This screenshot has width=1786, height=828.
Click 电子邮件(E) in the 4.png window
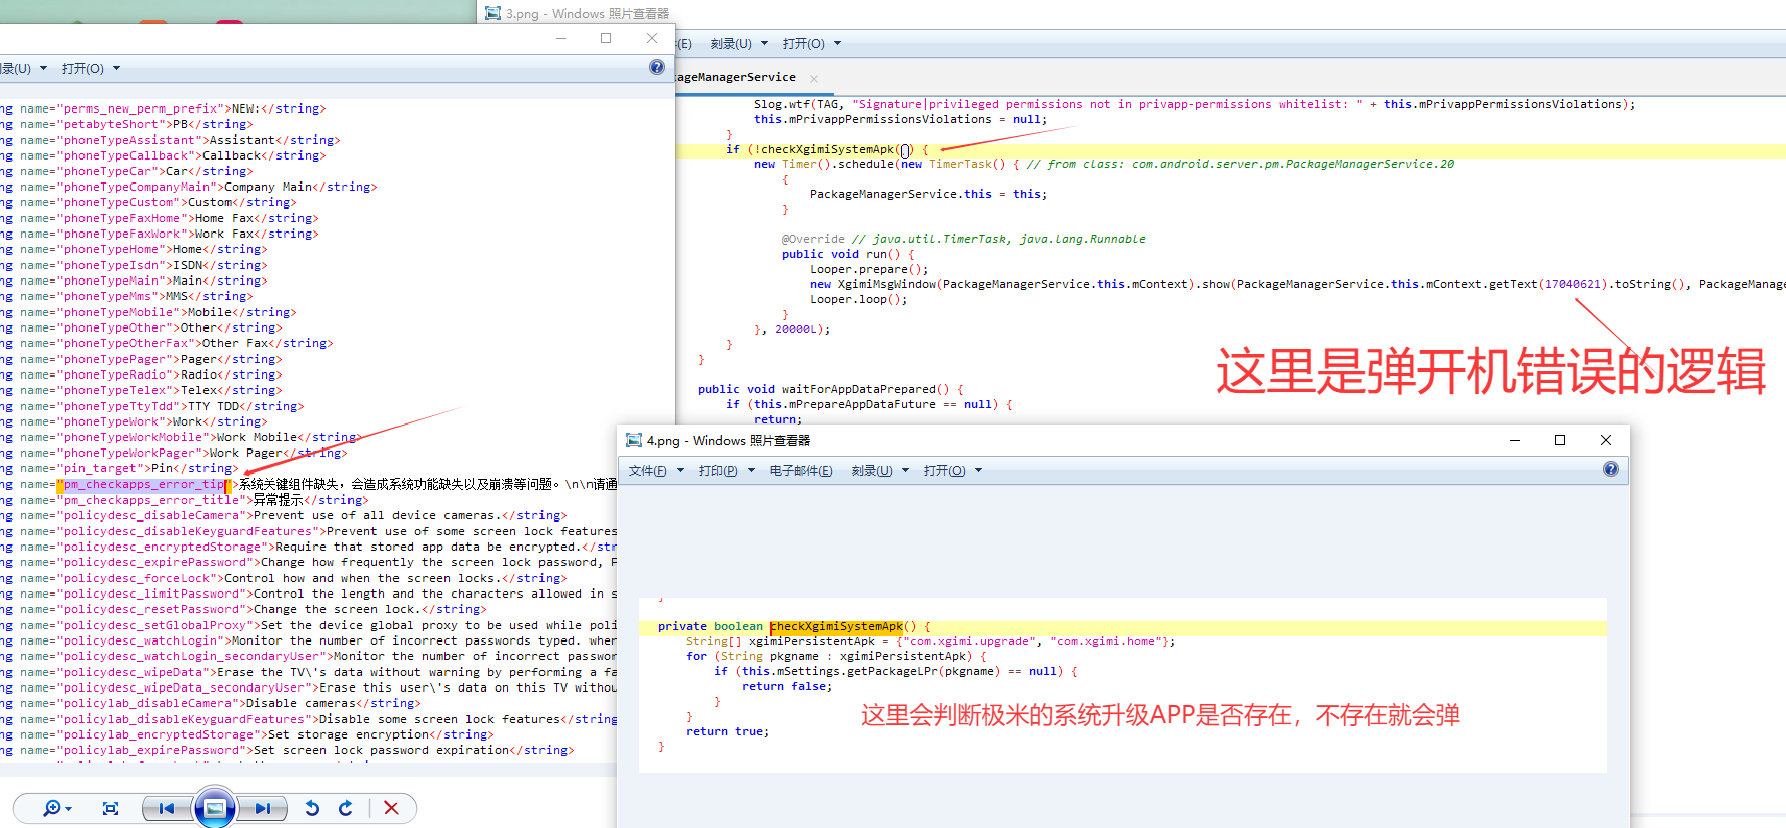tap(801, 471)
